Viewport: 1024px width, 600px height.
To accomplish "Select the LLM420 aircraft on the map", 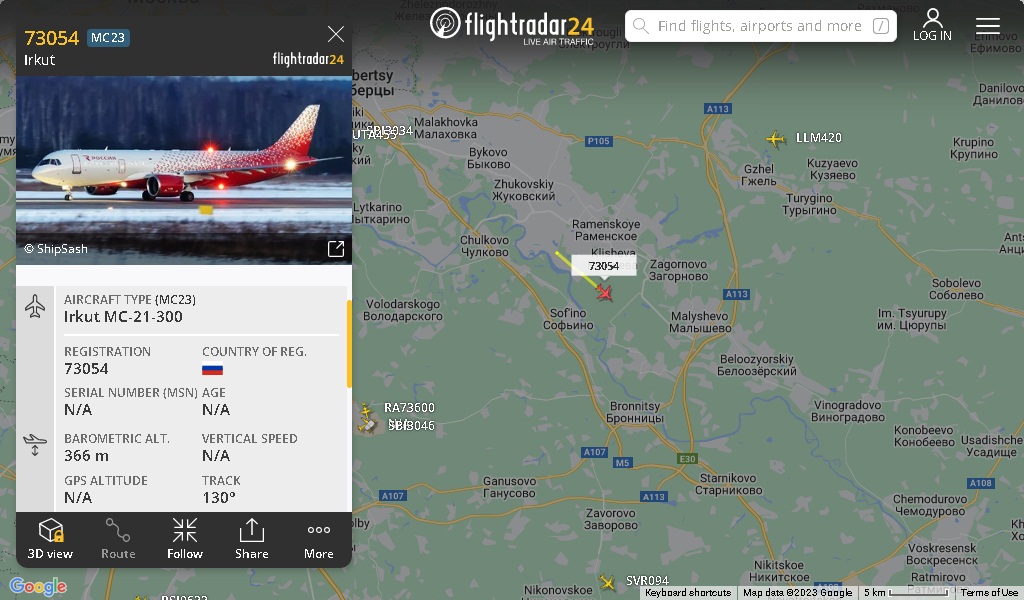I will pos(776,138).
